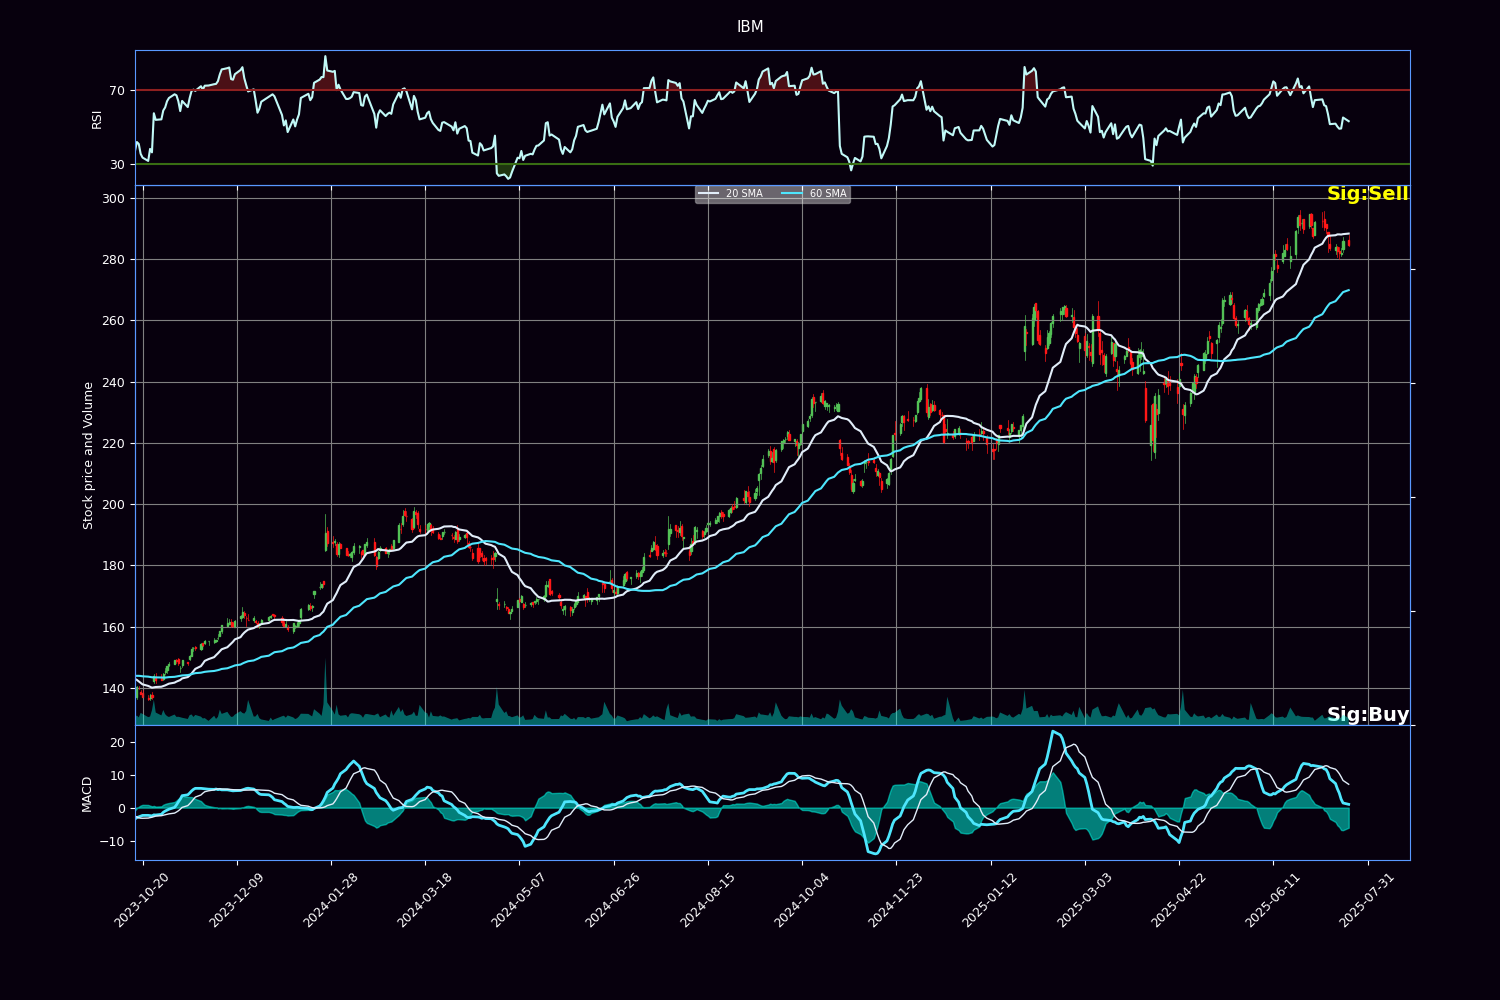Click the 200 price tick label
The width and height of the screenshot is (1500, 1000).
[113, 505]
